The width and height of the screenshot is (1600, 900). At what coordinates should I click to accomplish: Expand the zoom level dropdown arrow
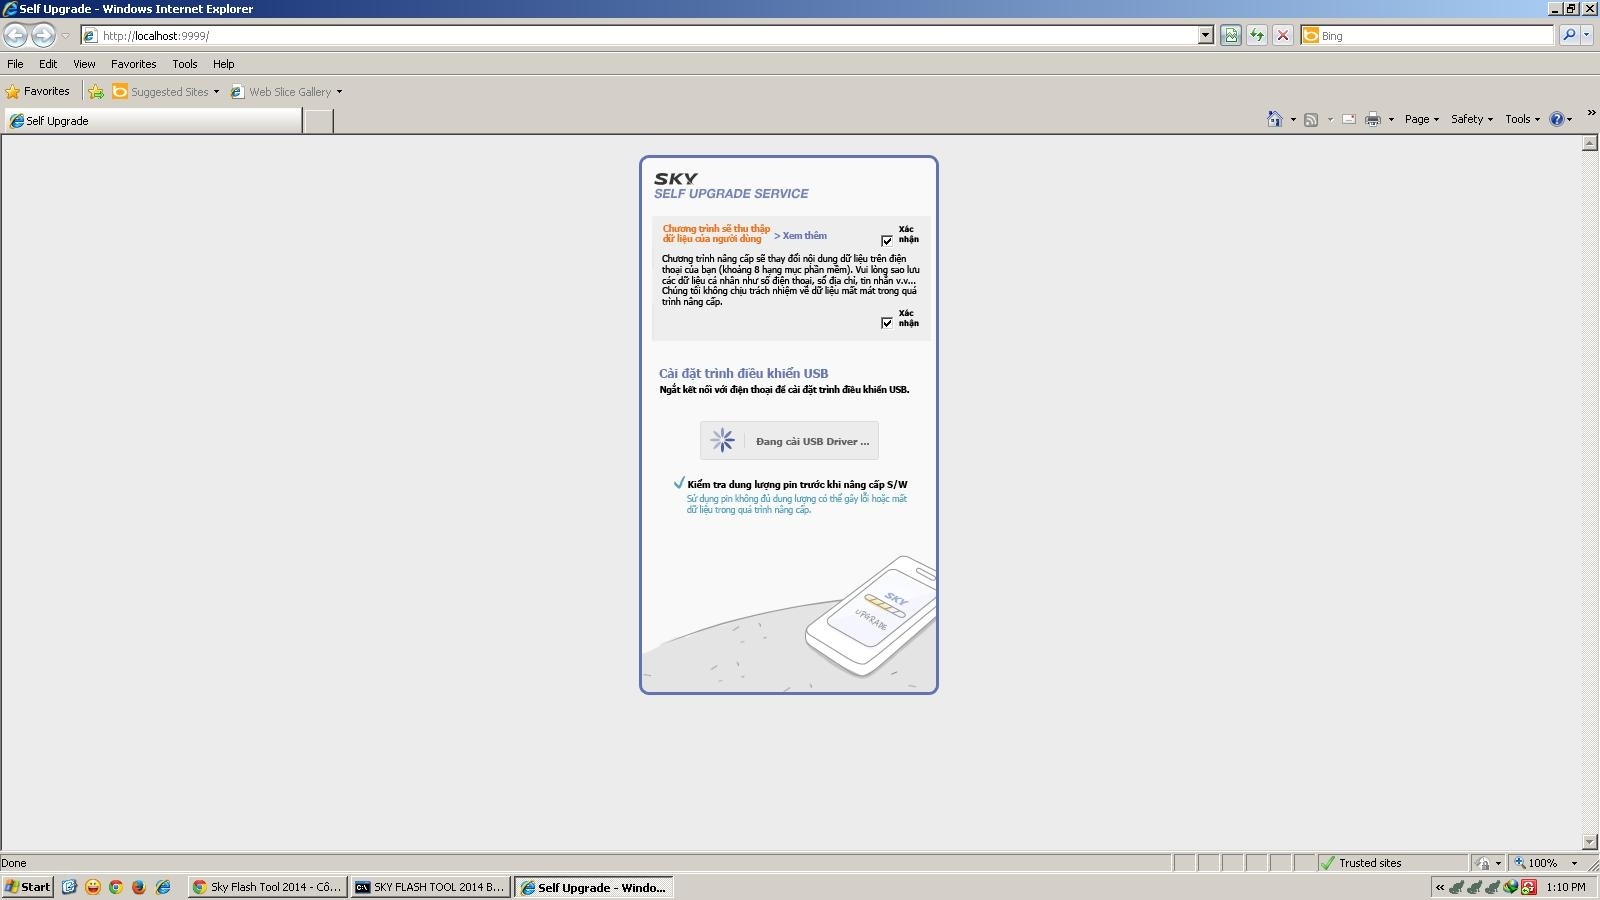pyautogui.click(x=1574, y=863)
